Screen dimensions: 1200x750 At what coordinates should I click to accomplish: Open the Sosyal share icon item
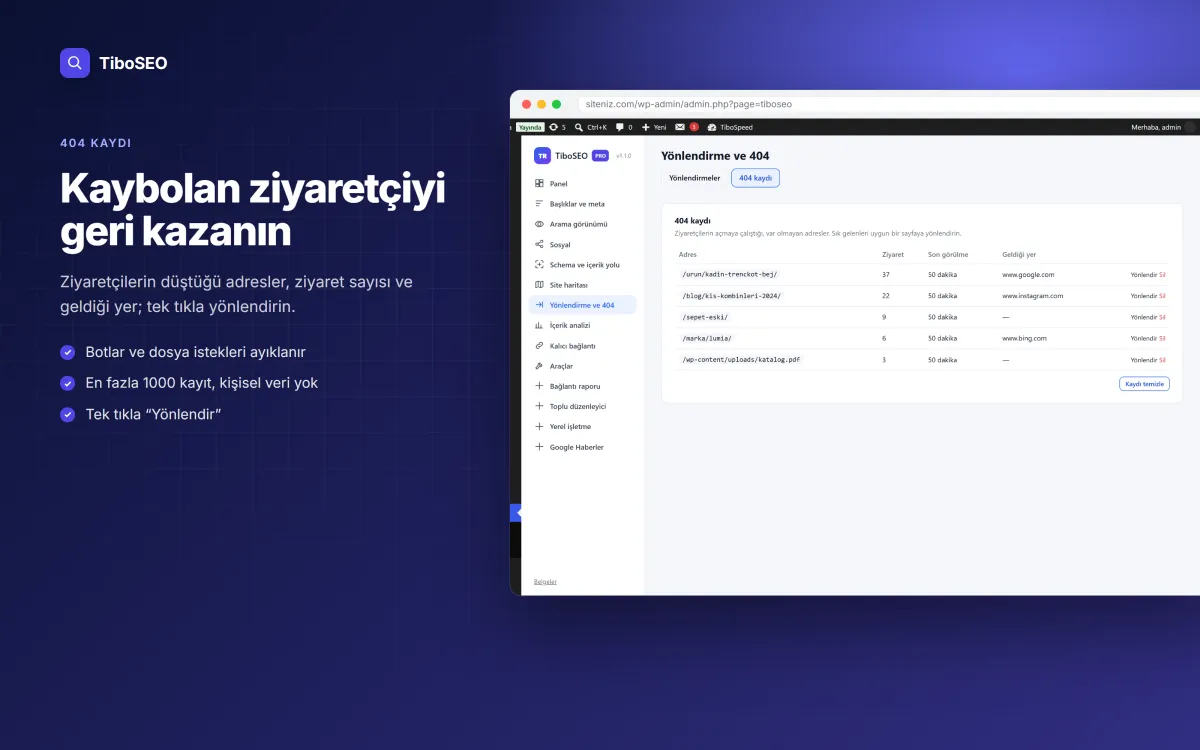pos(539,244)
